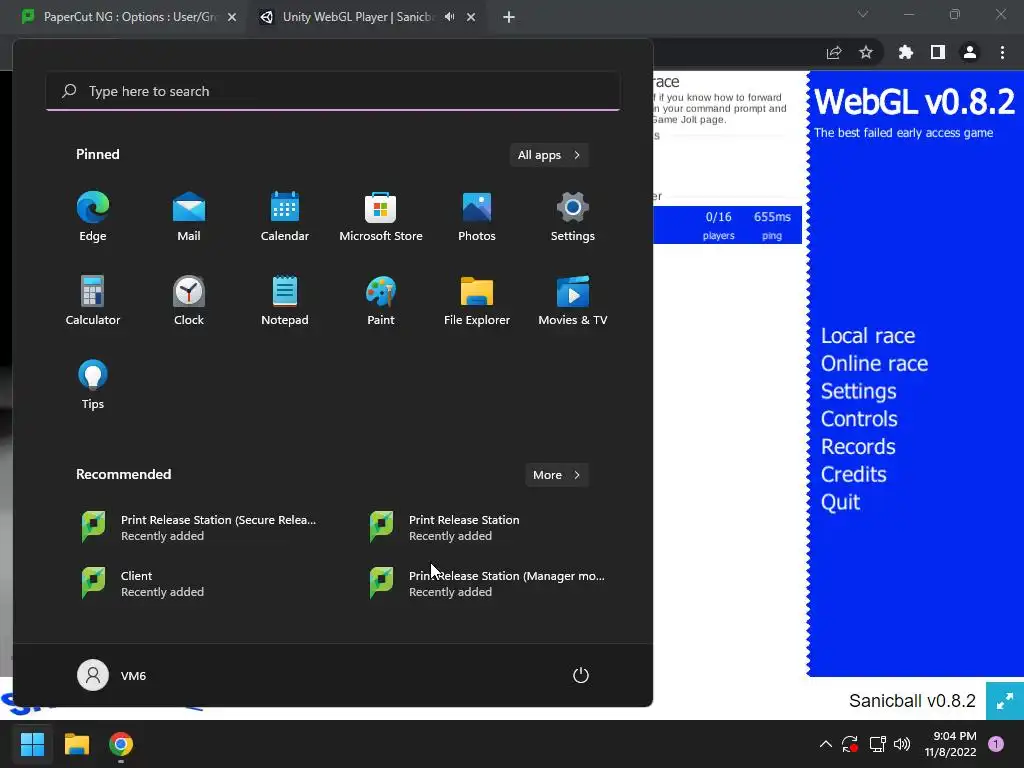This screenshot has width=1024, height=768.
Task: Open Microsoft Store
Action: [381, 217]
